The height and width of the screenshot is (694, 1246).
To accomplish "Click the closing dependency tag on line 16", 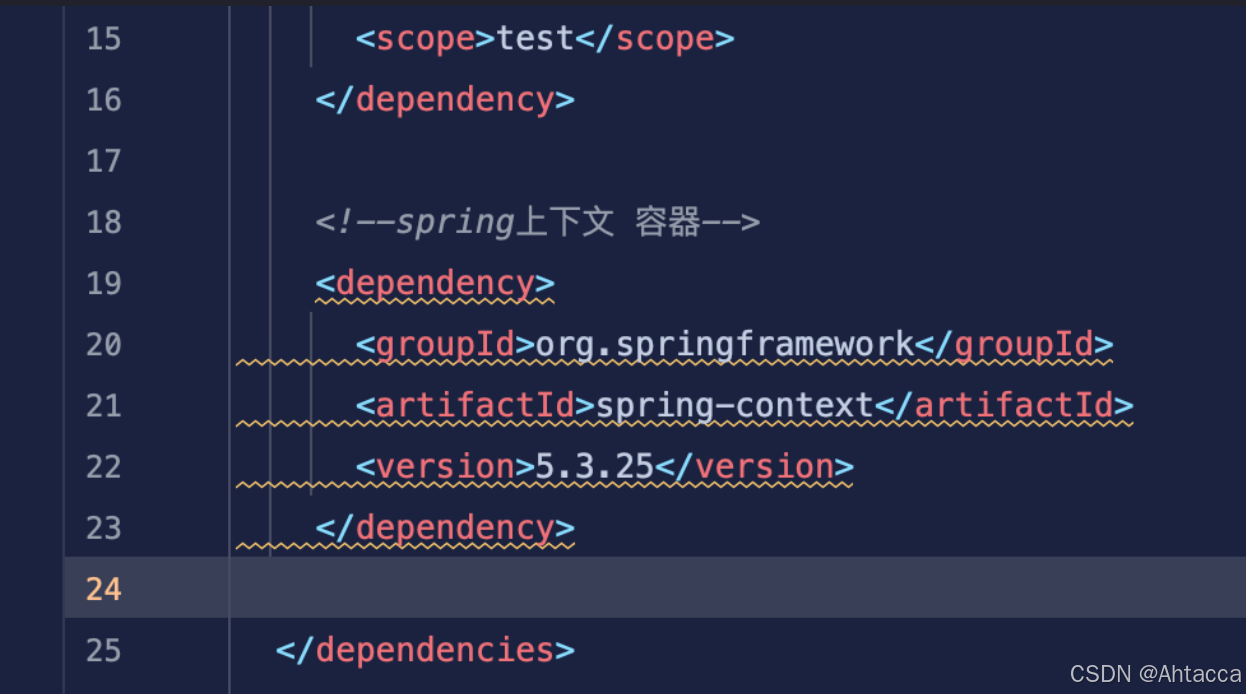I will pyautogui.click(x=445, y=100).
